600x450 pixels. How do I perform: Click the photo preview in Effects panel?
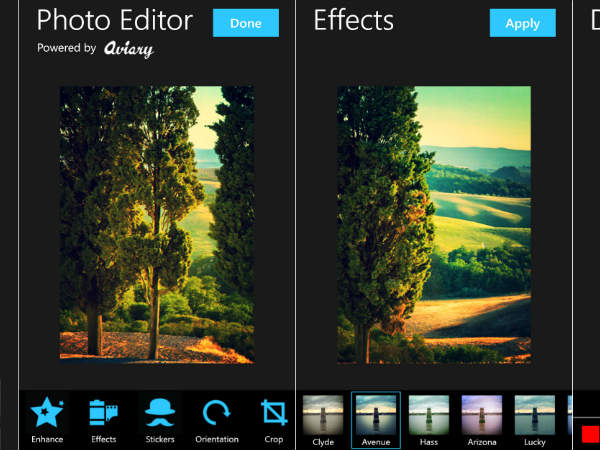pos(434,225)
